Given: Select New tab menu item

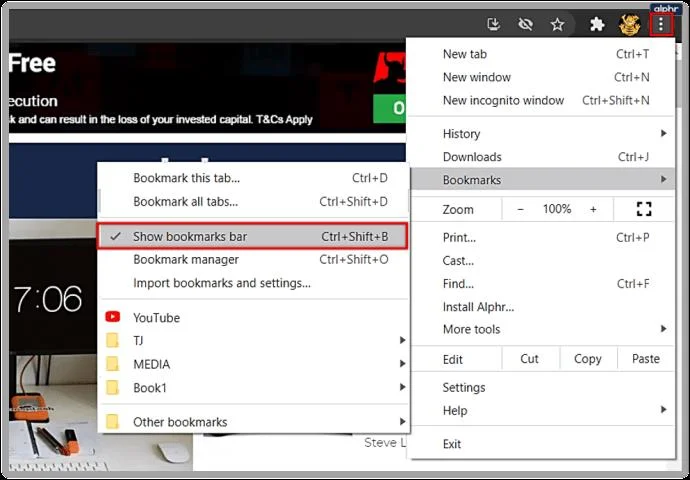Looking at the screenshot, I should coord(542,54).
